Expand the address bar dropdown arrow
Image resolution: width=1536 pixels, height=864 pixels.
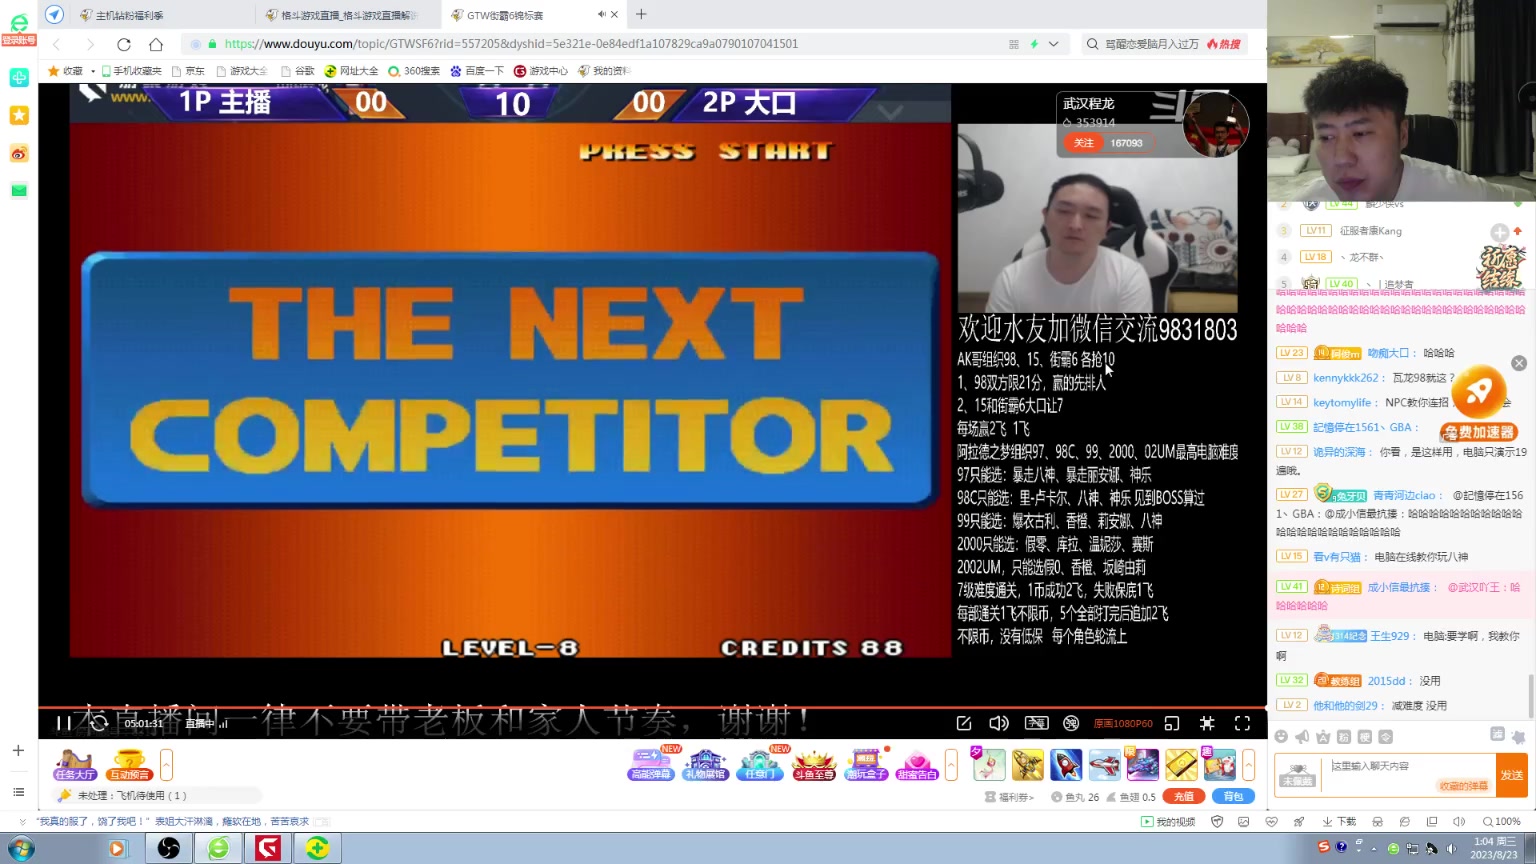(1053, 44)
